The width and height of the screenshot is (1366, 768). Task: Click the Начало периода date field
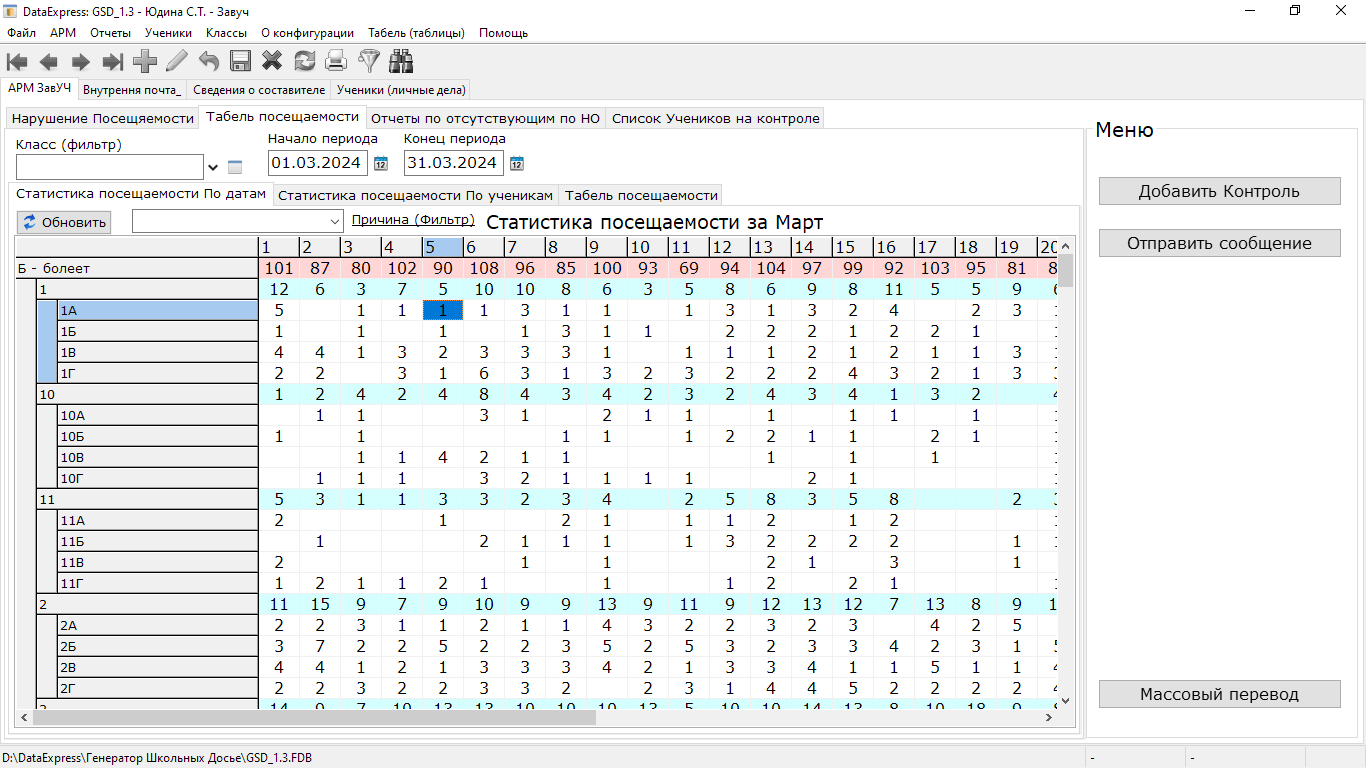point(319,163)
